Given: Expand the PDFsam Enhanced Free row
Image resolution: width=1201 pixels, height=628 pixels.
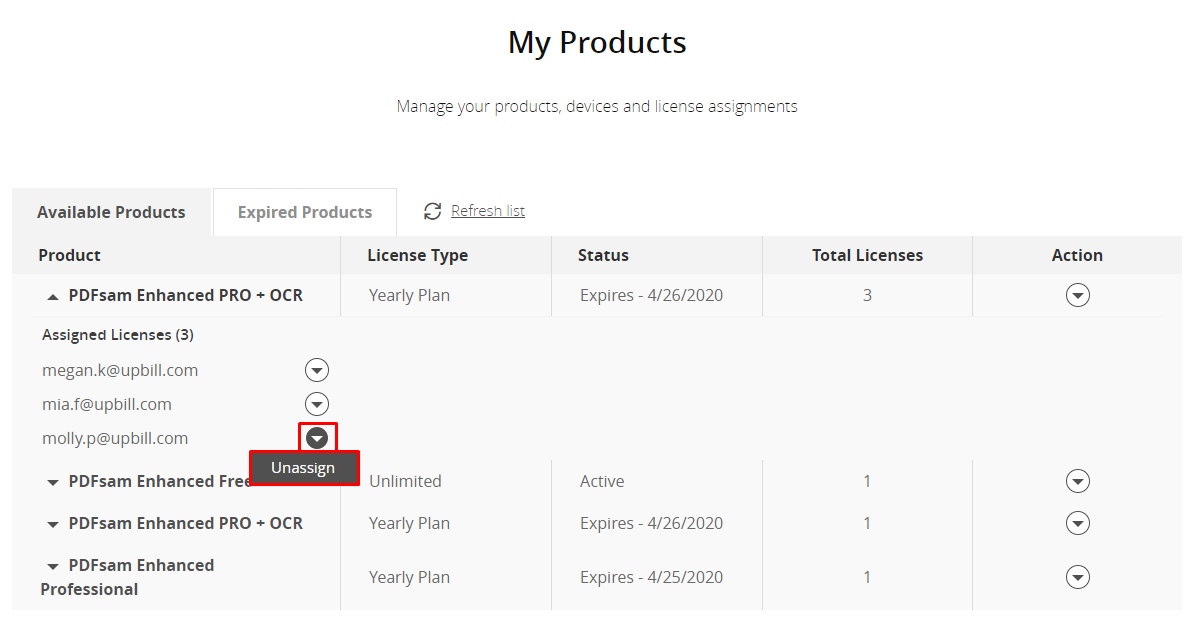Looking at the screenshot, I should 53,482.
